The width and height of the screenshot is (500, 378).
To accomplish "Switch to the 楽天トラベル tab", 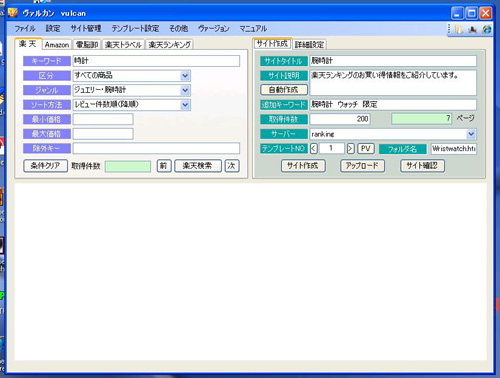I will tap(123, 45).
